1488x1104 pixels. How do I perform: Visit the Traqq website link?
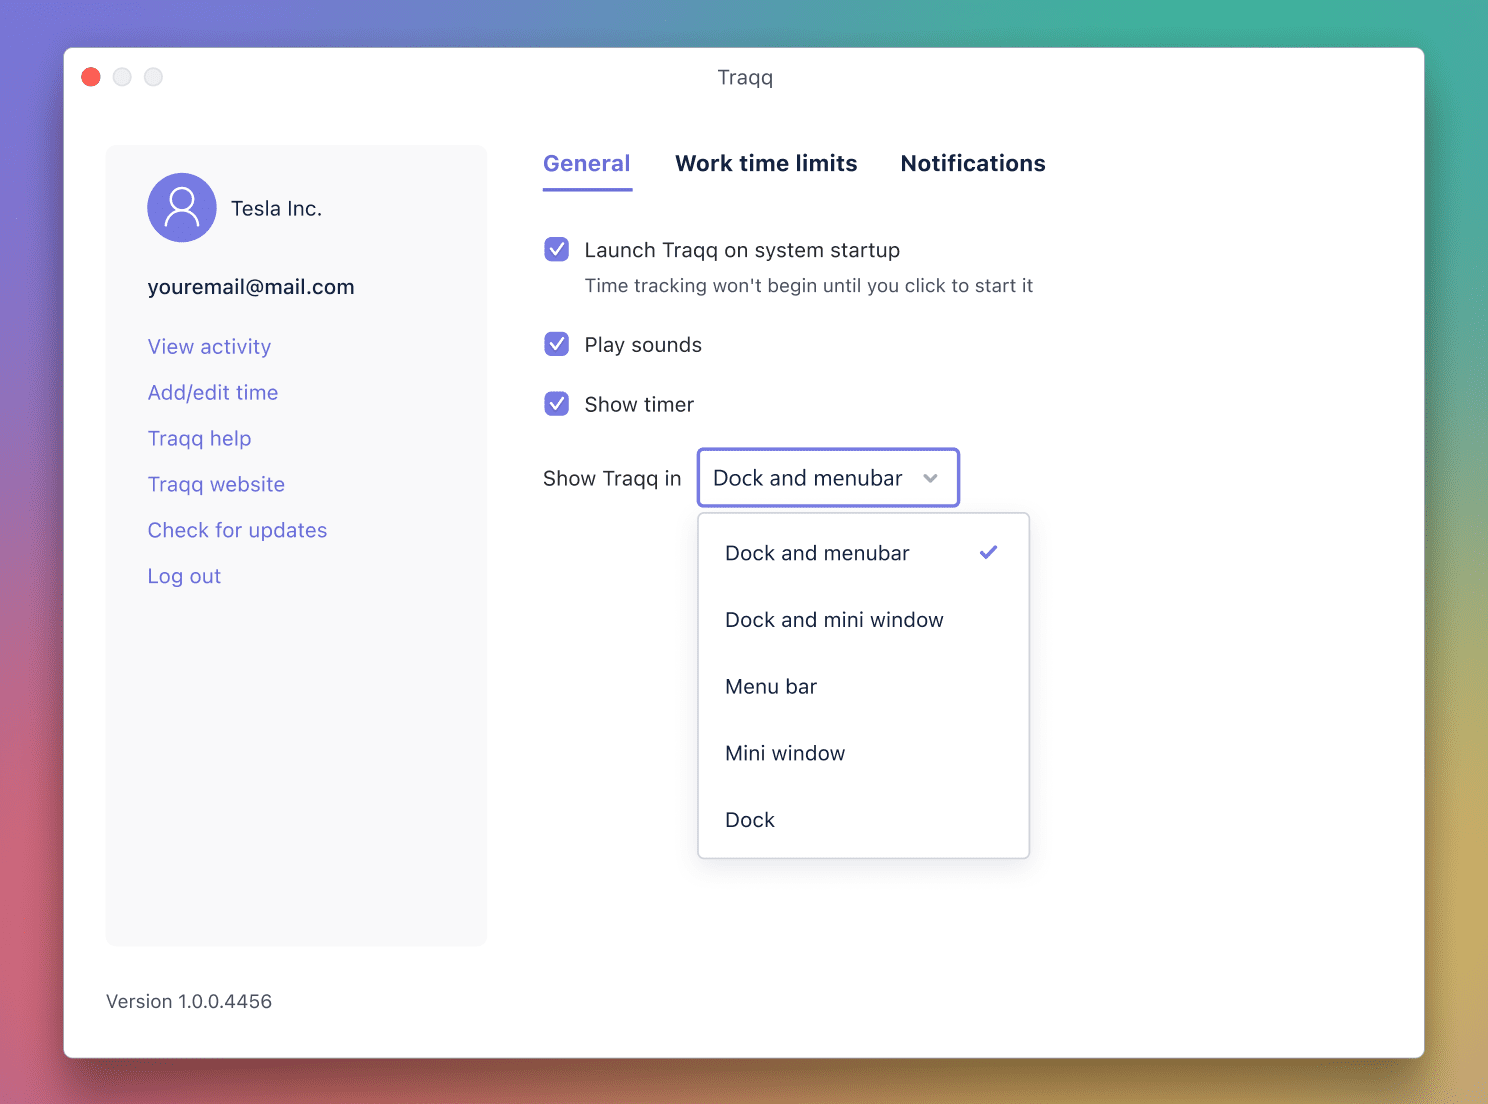tap(216, 485)
